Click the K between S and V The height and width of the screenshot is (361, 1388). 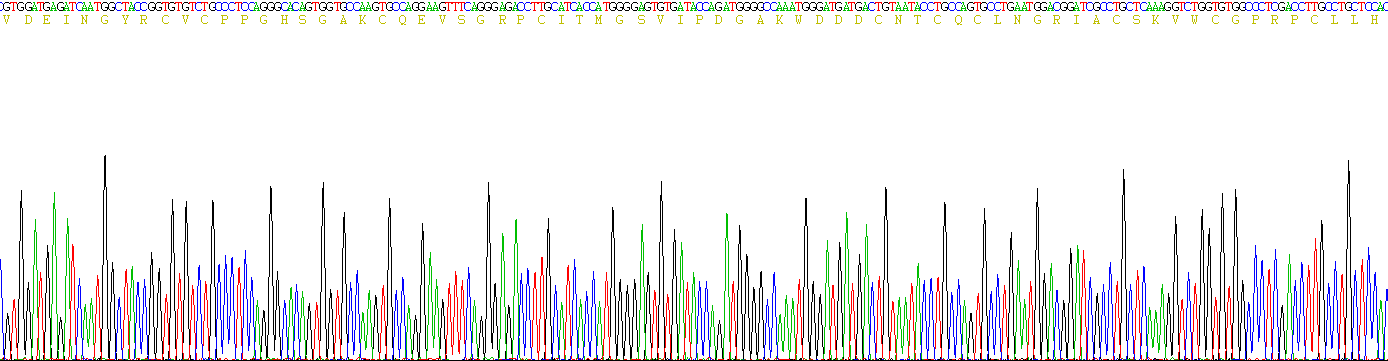(x=1155, y=20)
